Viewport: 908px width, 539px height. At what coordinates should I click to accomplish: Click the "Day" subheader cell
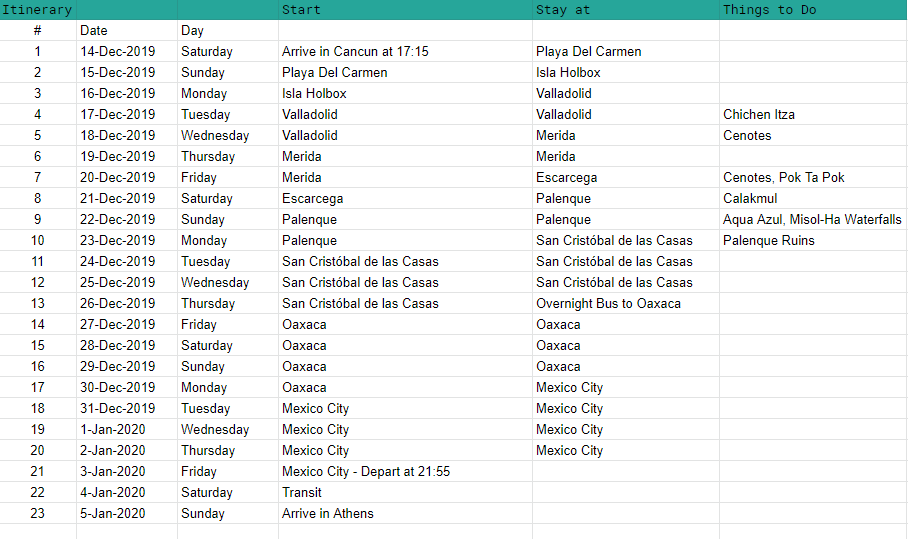tap(193, 31)
